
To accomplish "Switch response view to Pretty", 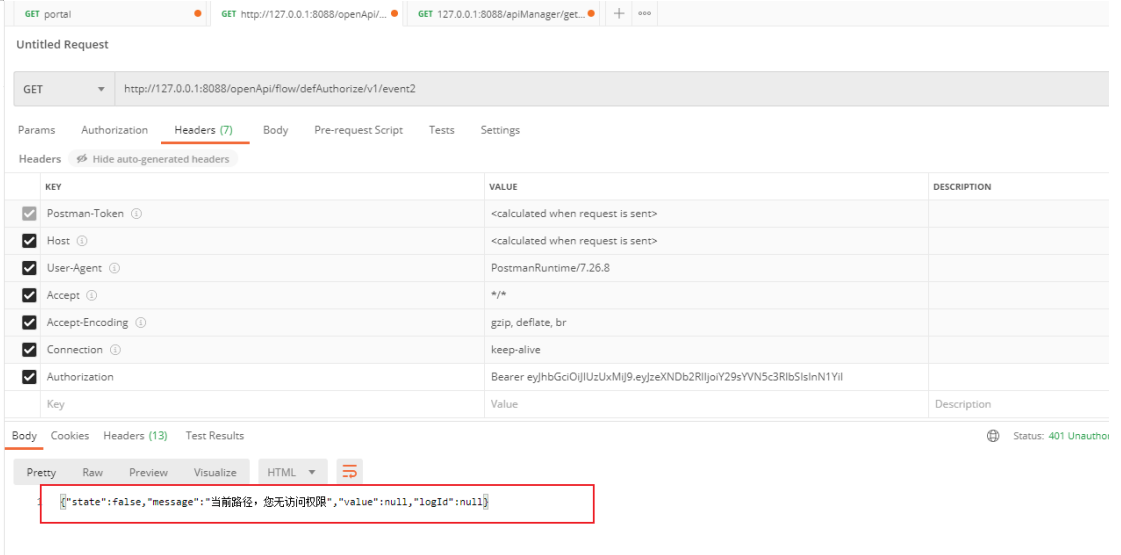I will click(x=41, y=472).
